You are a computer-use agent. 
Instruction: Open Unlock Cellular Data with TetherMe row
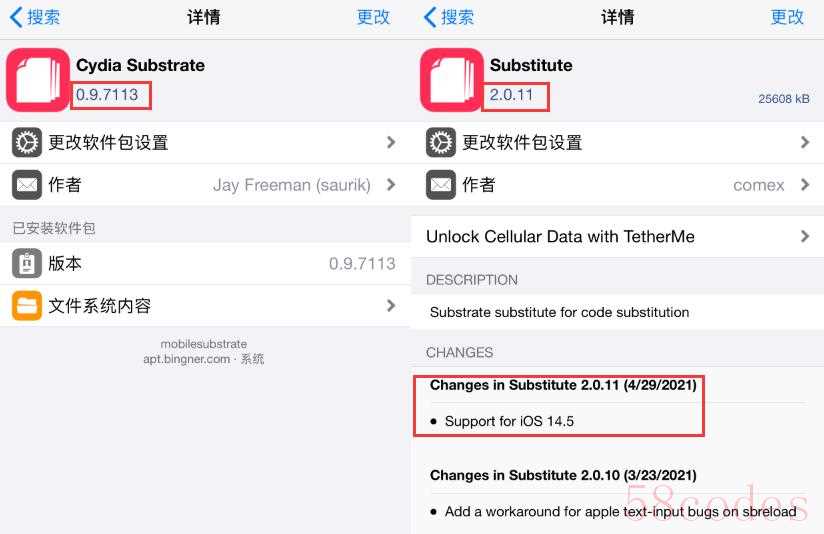coord(617,237)
